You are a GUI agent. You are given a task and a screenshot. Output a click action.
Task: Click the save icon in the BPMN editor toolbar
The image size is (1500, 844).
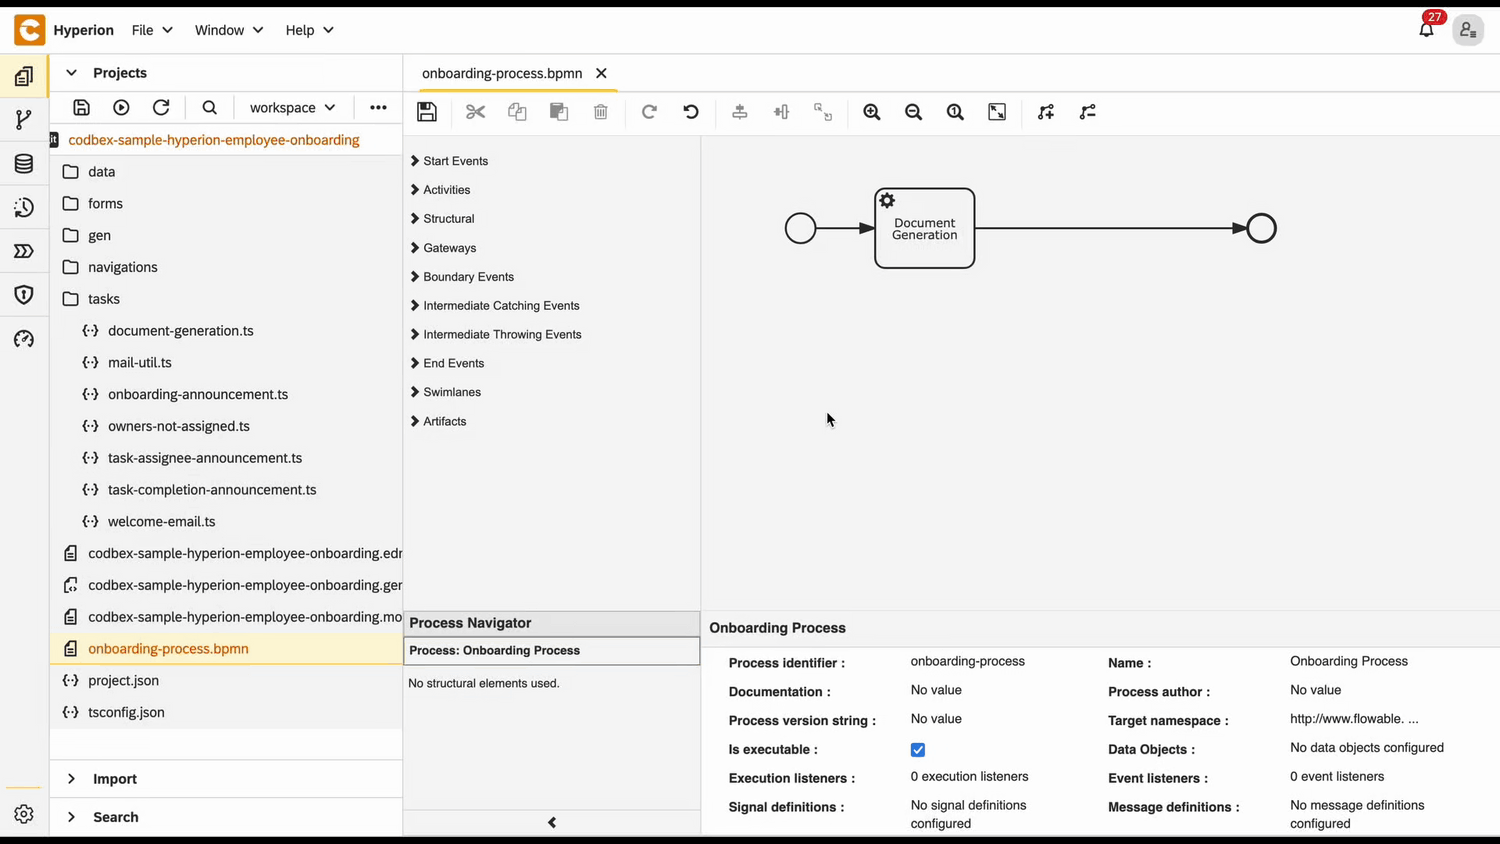(x=427, y=112)
